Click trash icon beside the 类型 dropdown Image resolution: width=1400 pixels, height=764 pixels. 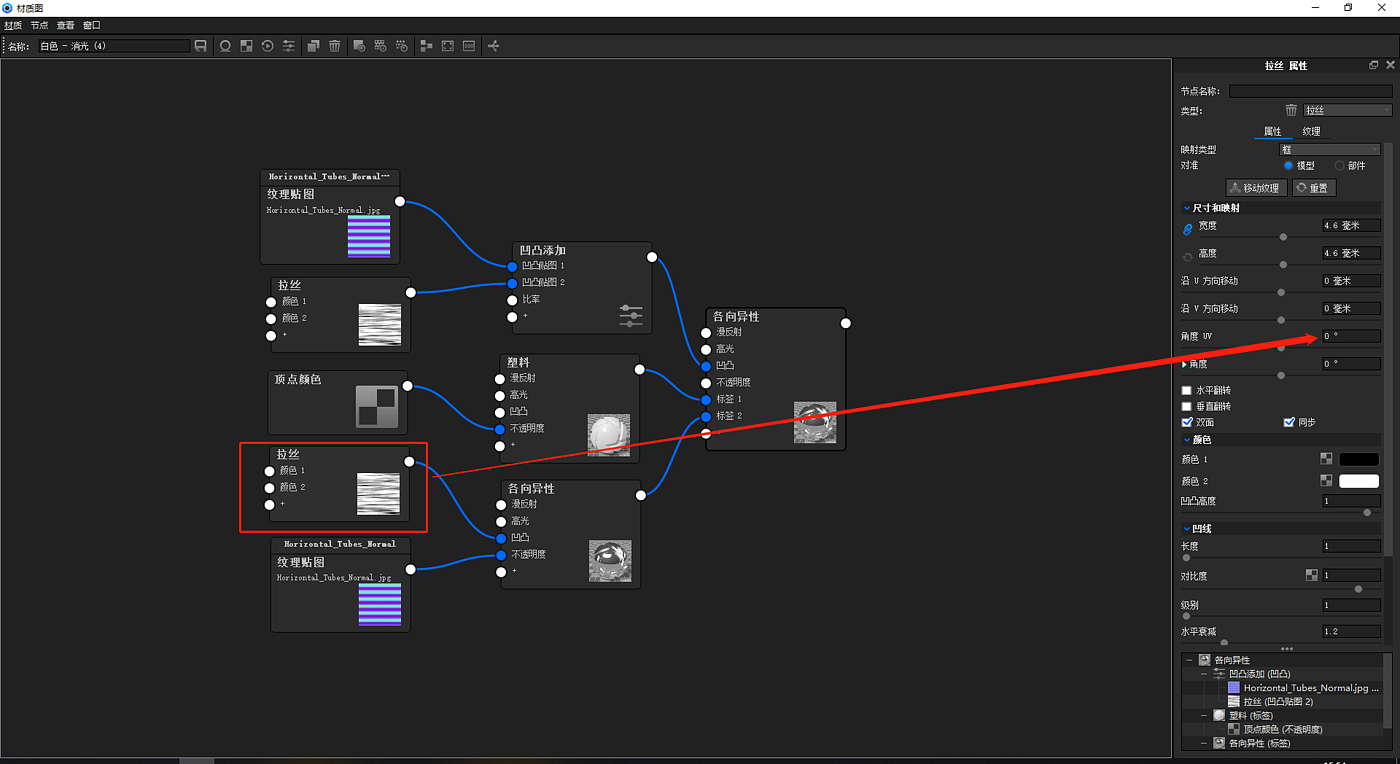tap(1291, 110)
